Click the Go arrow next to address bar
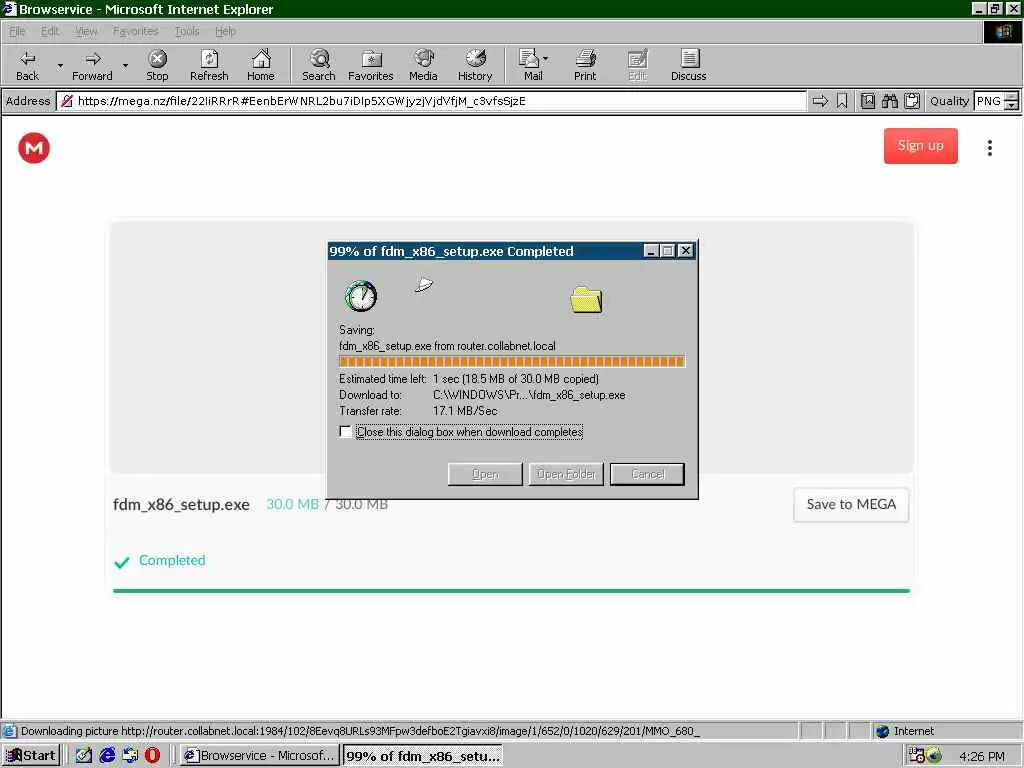The width and height of the screenshot is (1024, 768). [820, 101]
